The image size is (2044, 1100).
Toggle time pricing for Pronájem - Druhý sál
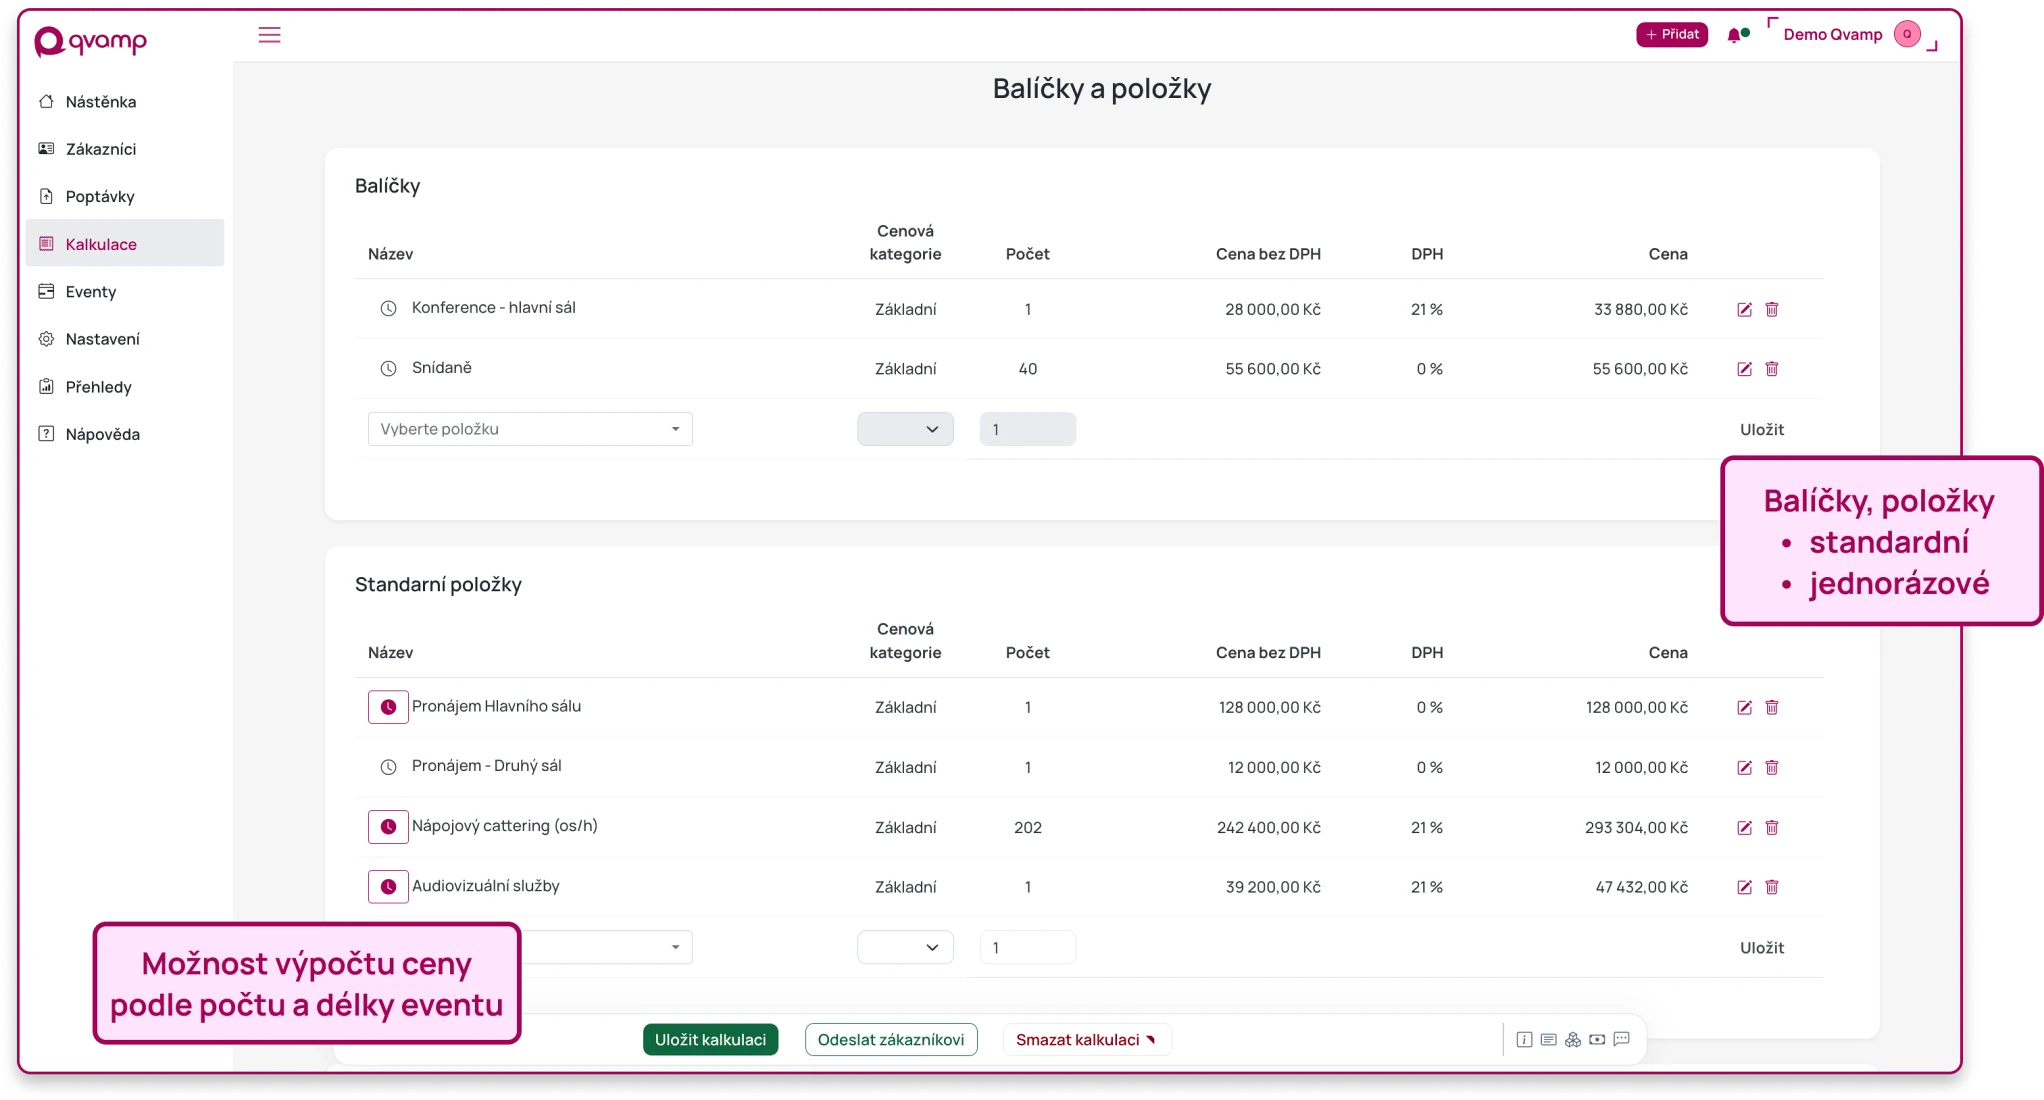coord(388,767)
